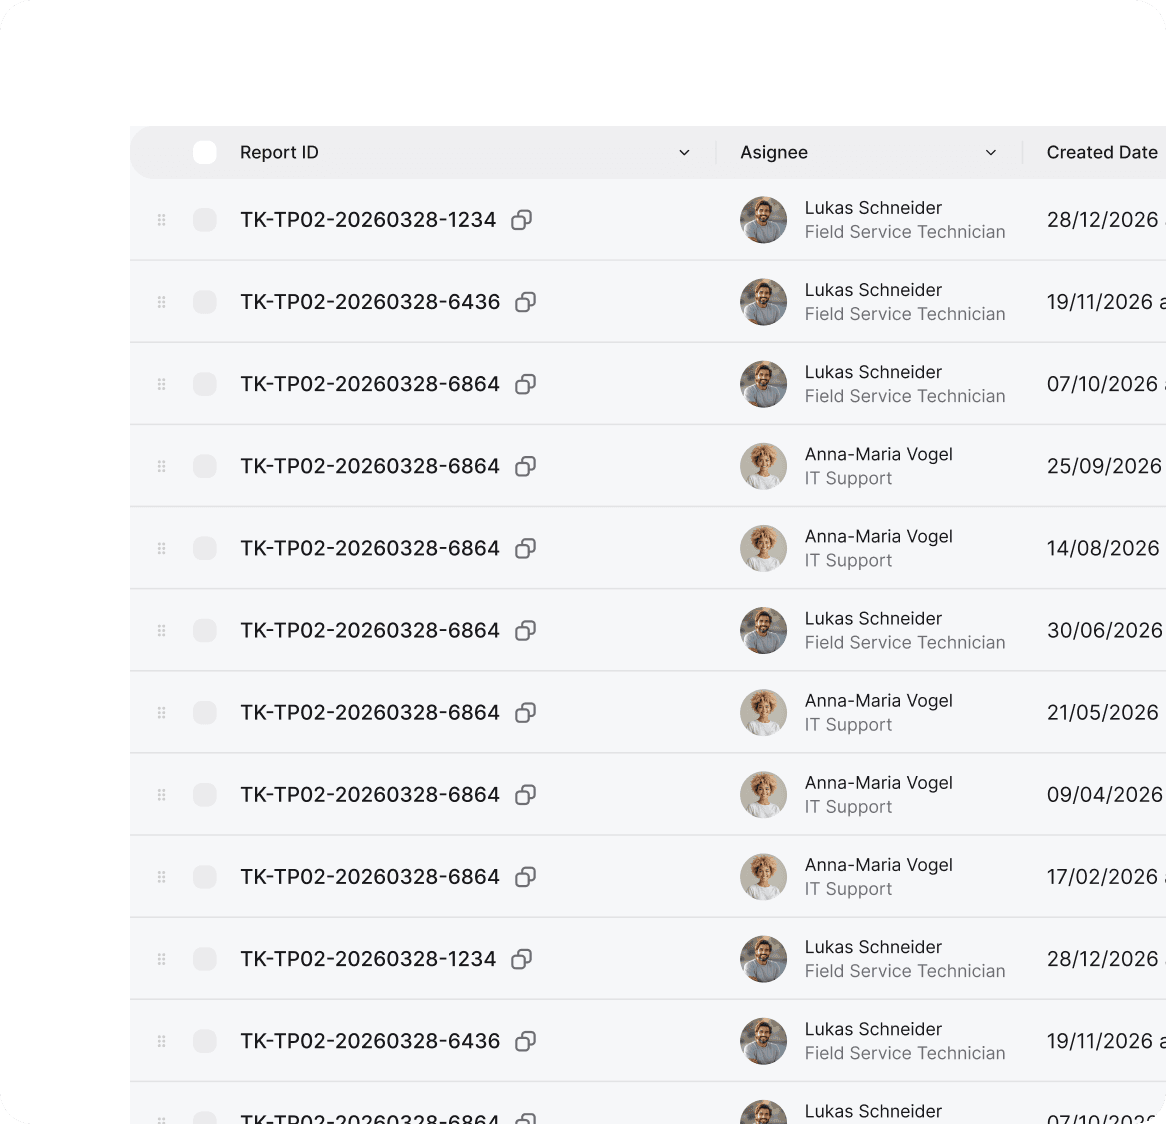Open the Asignee column dropdown
This screenshot has width=1166, height=1140.
click(991, 152)
